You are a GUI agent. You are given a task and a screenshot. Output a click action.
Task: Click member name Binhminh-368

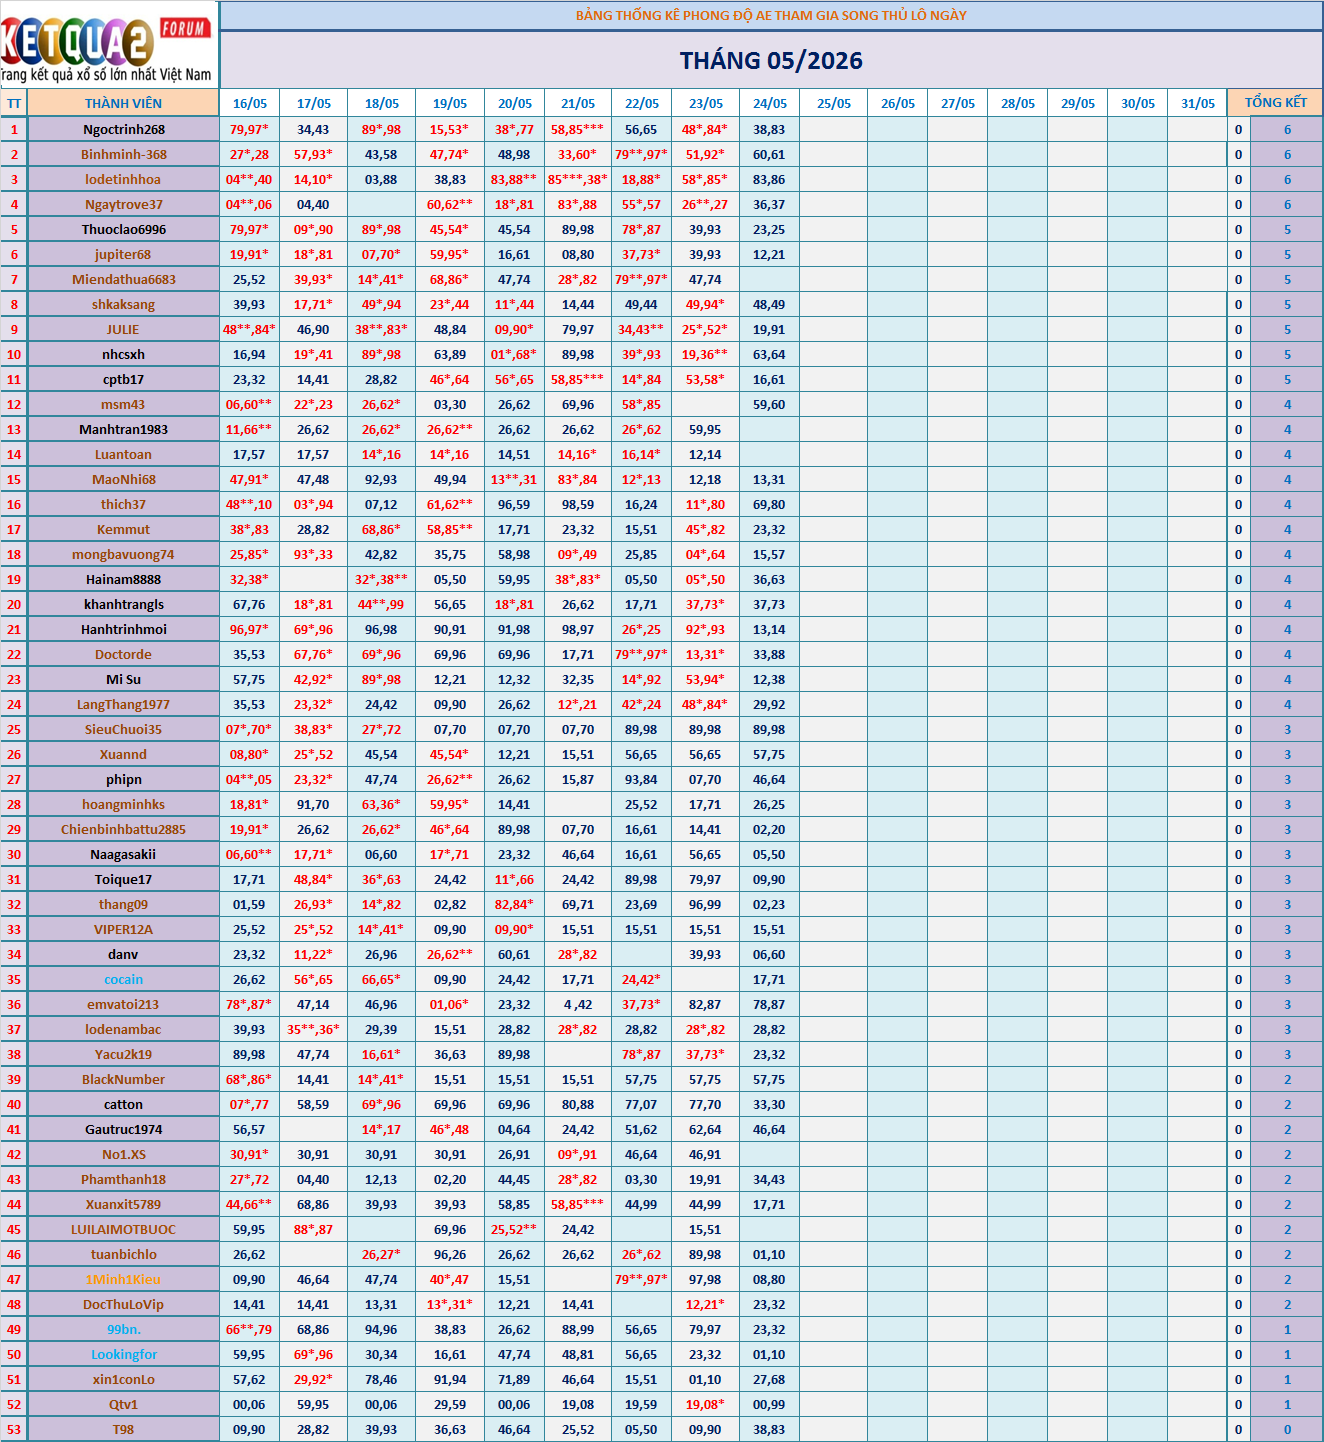(x=123, y=154)
